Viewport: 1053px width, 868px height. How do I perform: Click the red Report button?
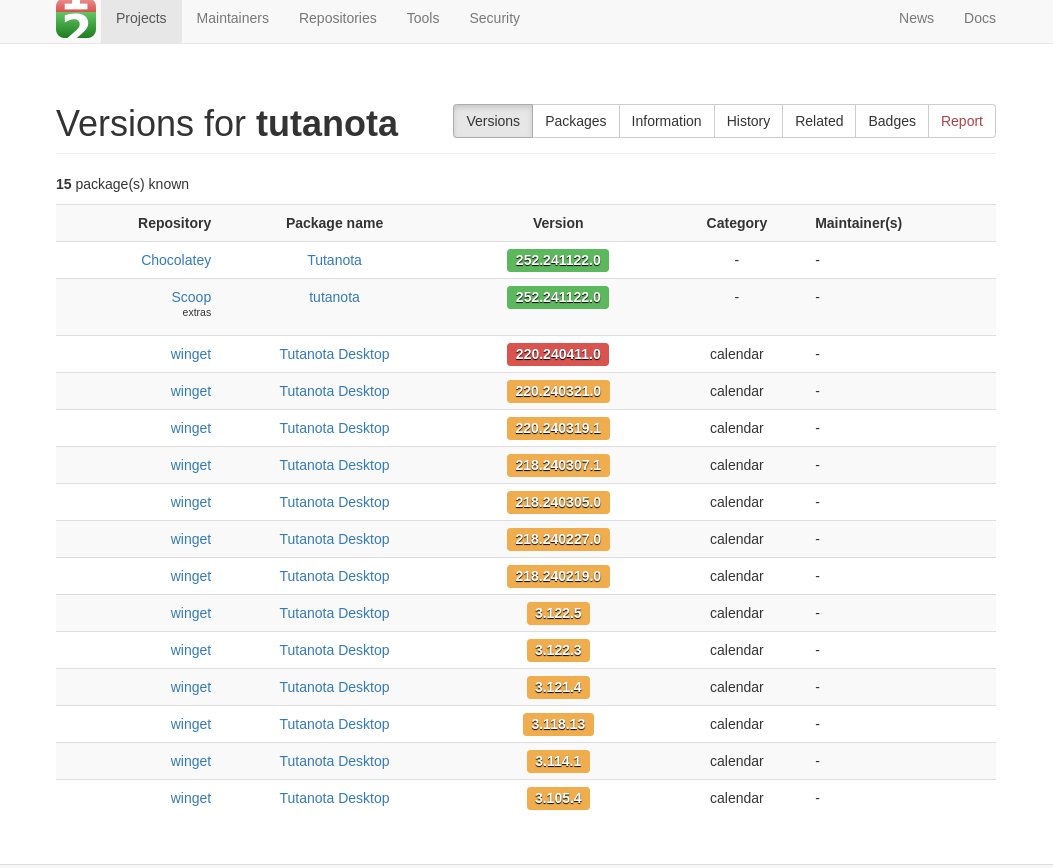[x=961, y=121]
